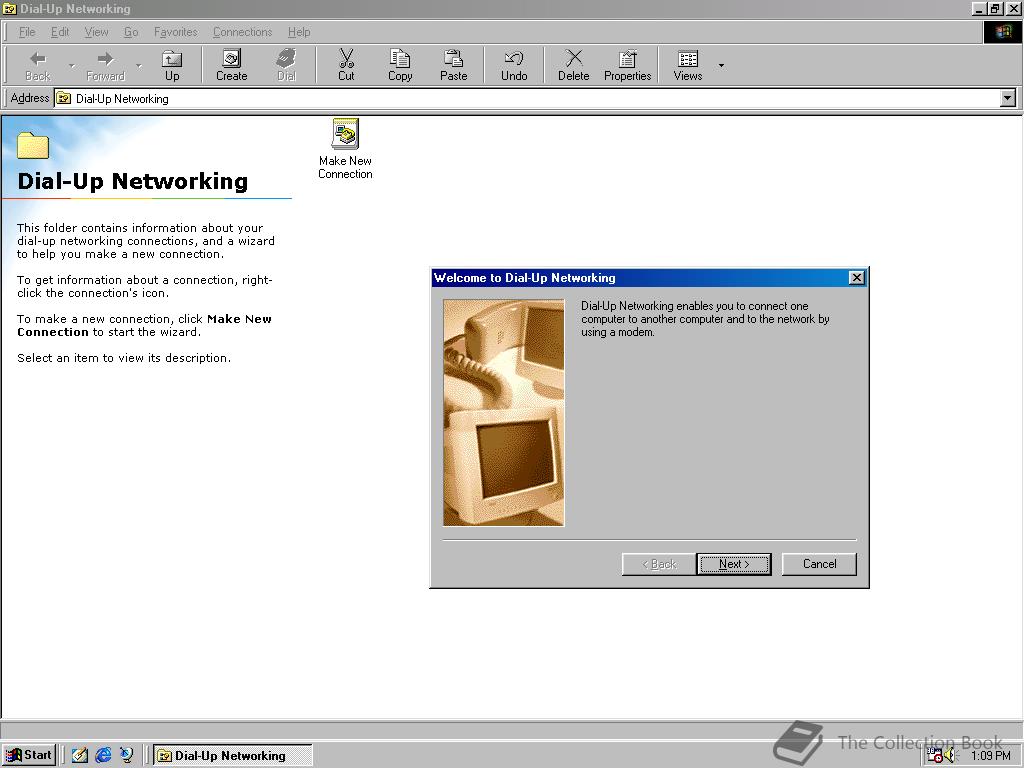Open the Views dropdown arrow
This screenshot has height=768, width=1024.
point(721,65)
